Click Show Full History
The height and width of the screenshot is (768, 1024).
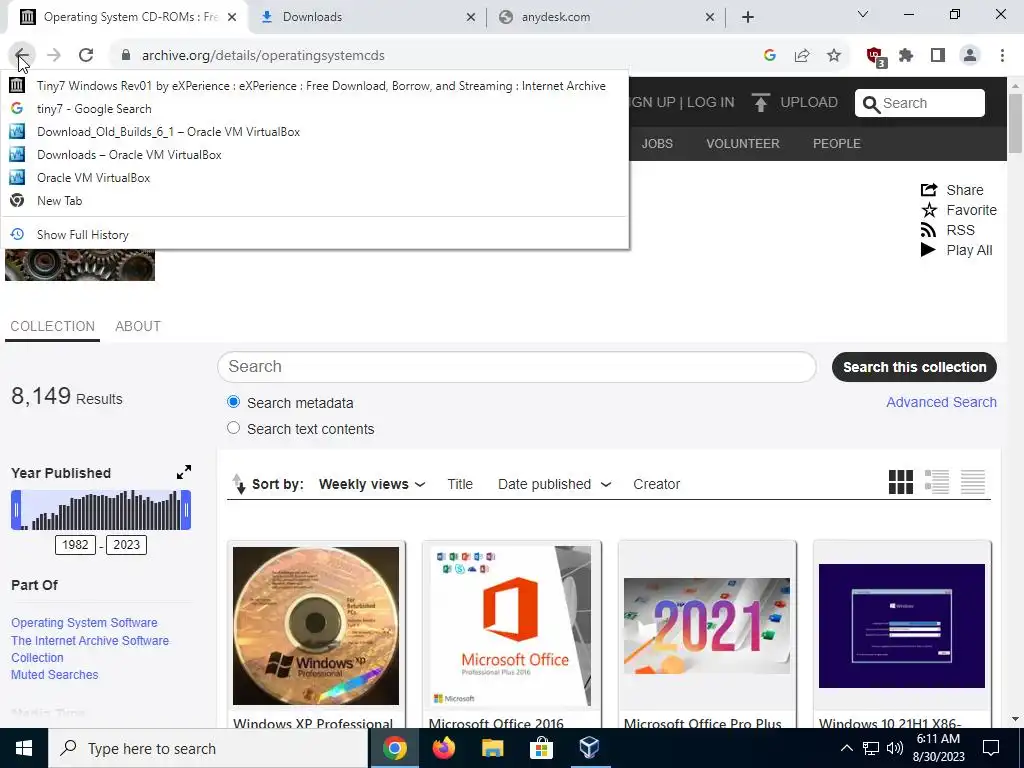[314, 234]
